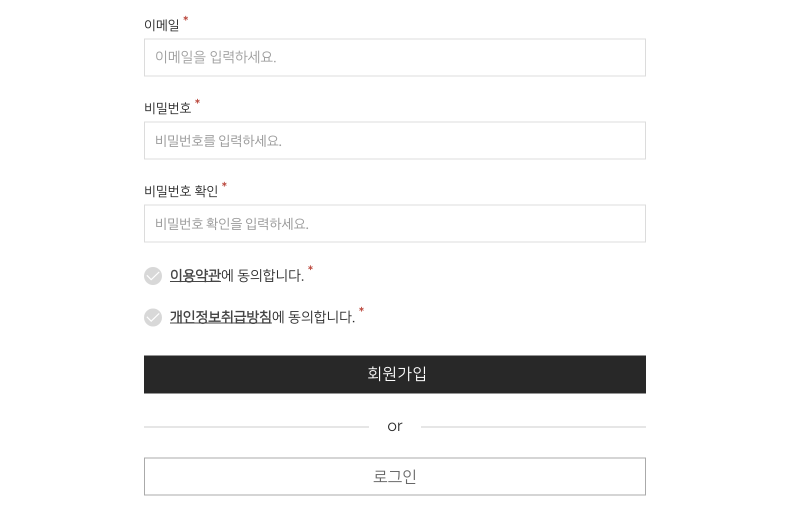800x510 pixels.
Task: Click the red asterisk beside 이메일
Action: (186, 20)
